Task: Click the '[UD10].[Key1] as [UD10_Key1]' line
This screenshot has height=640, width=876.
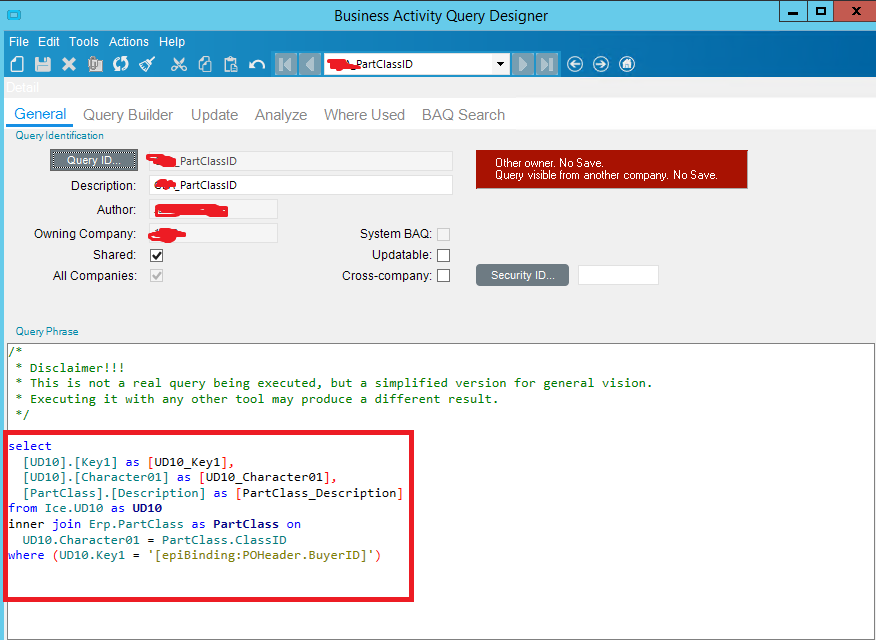Action: [128, 462]
